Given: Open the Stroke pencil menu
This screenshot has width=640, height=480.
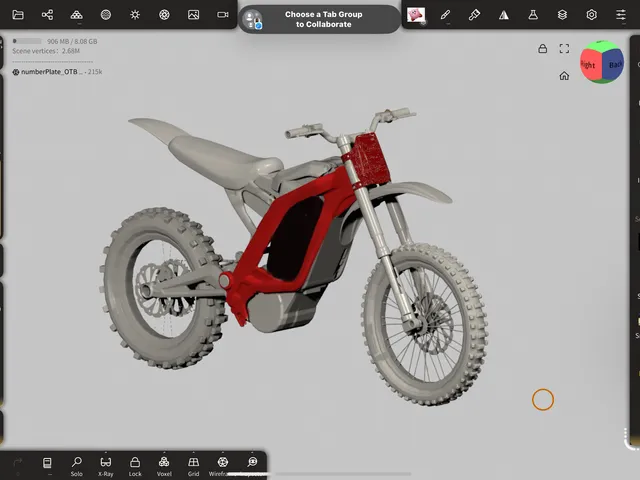Looking at the screenshot, I should (445, 15).
